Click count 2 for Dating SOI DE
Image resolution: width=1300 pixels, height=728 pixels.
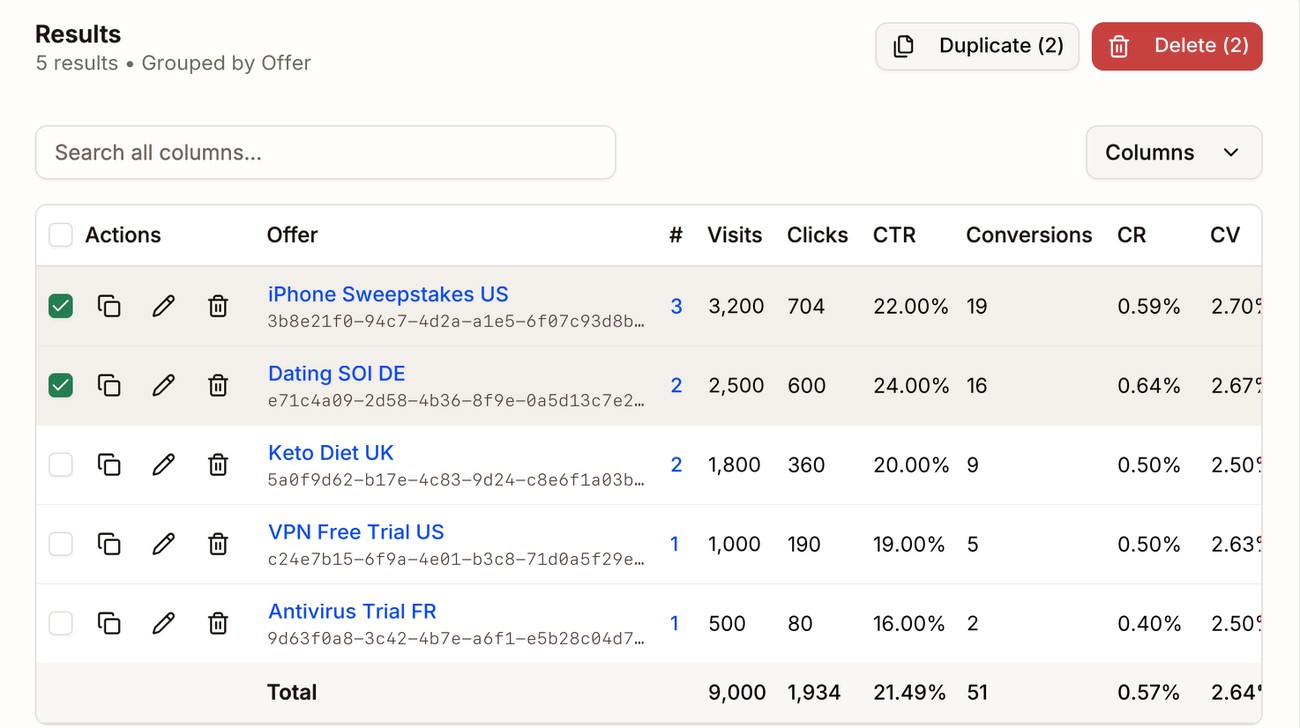click(676, 385)
